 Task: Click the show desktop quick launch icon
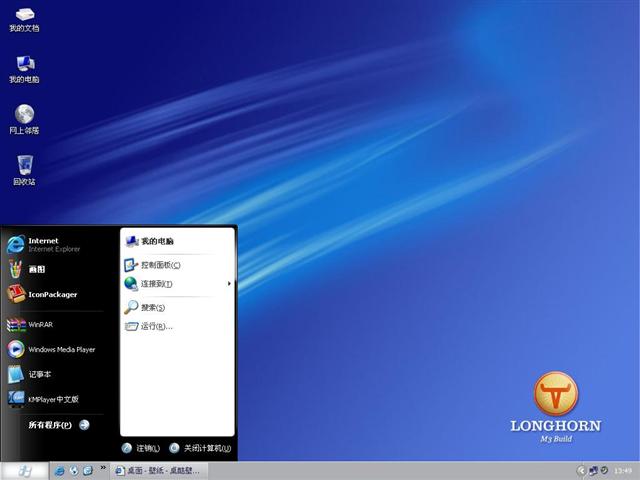88,471
